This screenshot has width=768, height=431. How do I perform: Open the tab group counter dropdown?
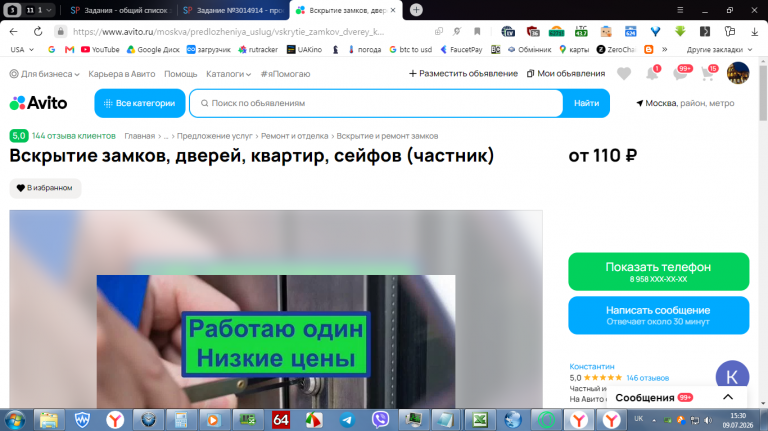[39, 10]
